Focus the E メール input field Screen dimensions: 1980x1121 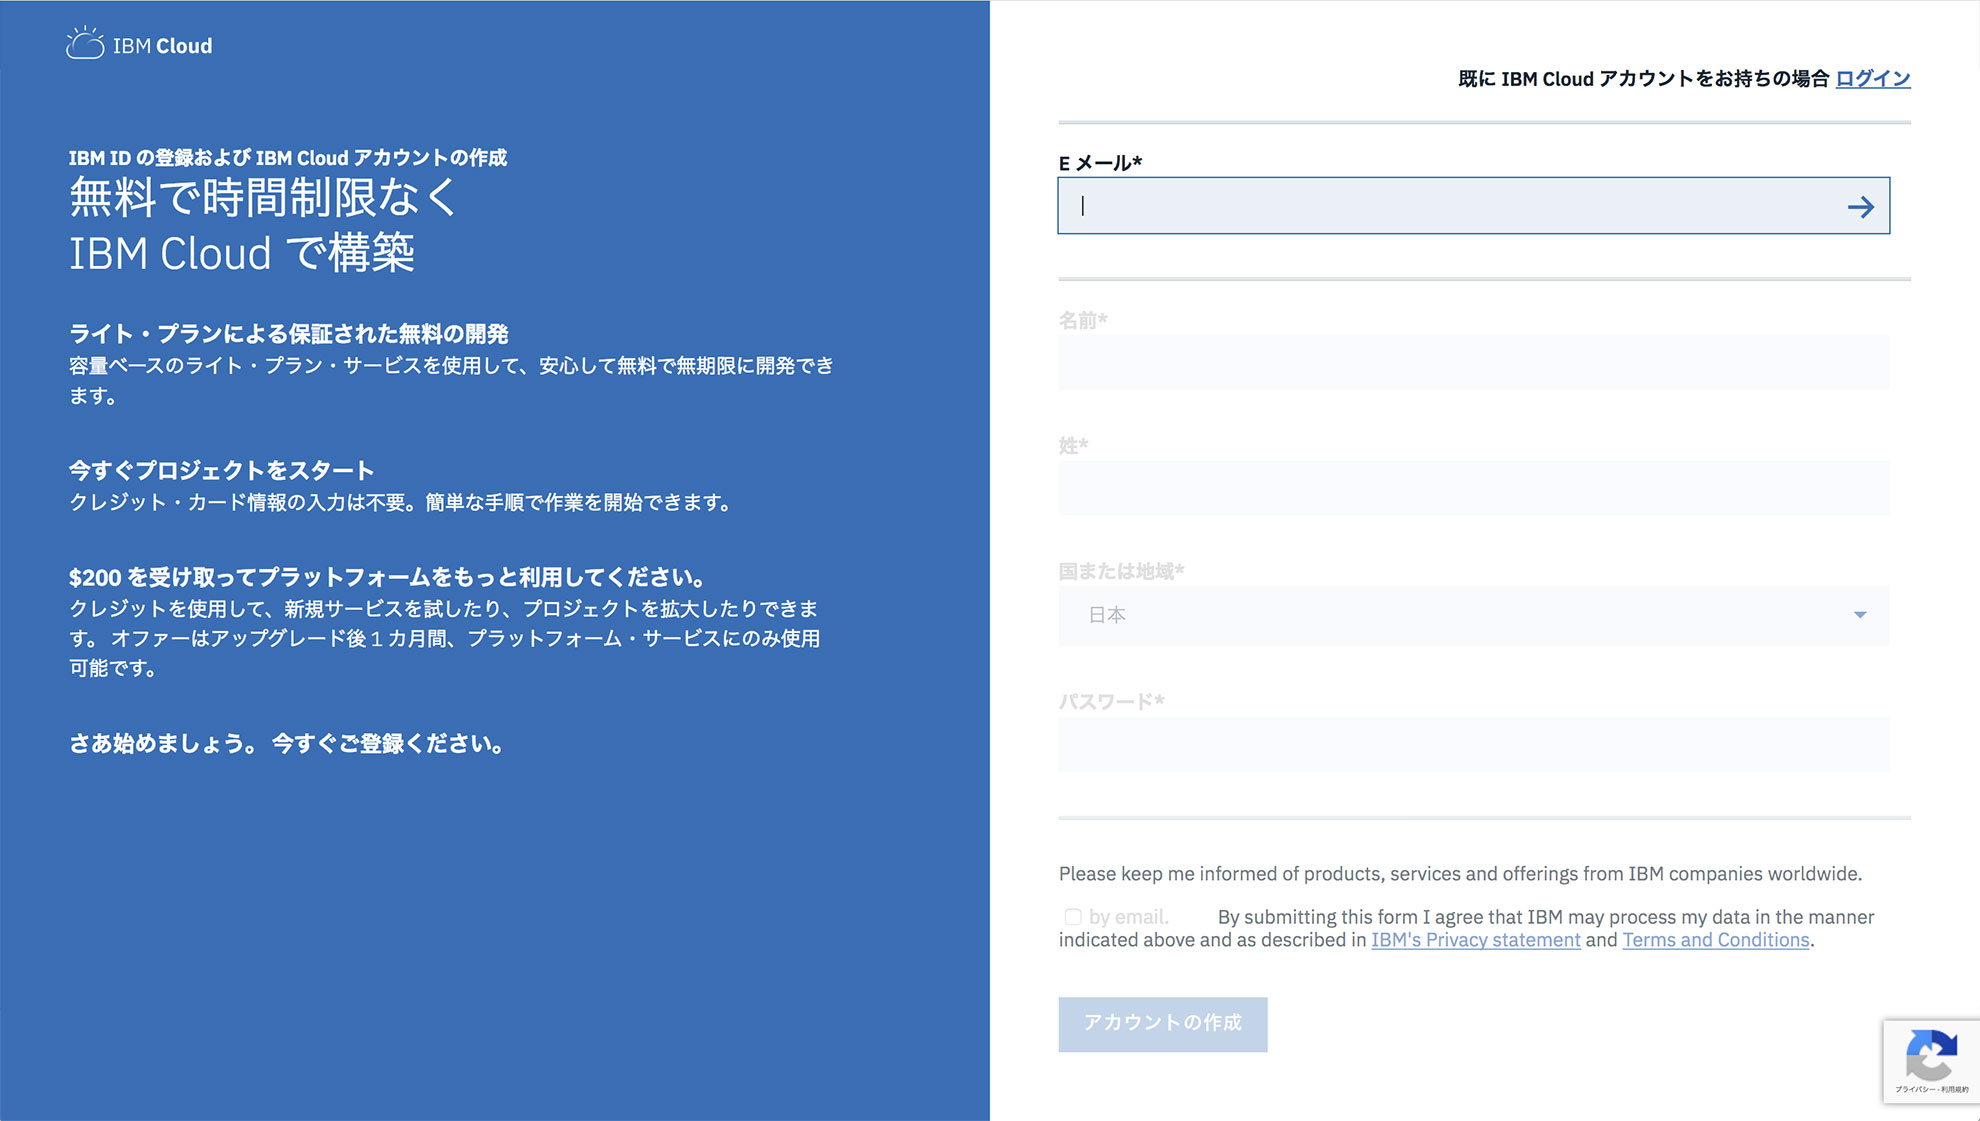[x=1450, y=206]
